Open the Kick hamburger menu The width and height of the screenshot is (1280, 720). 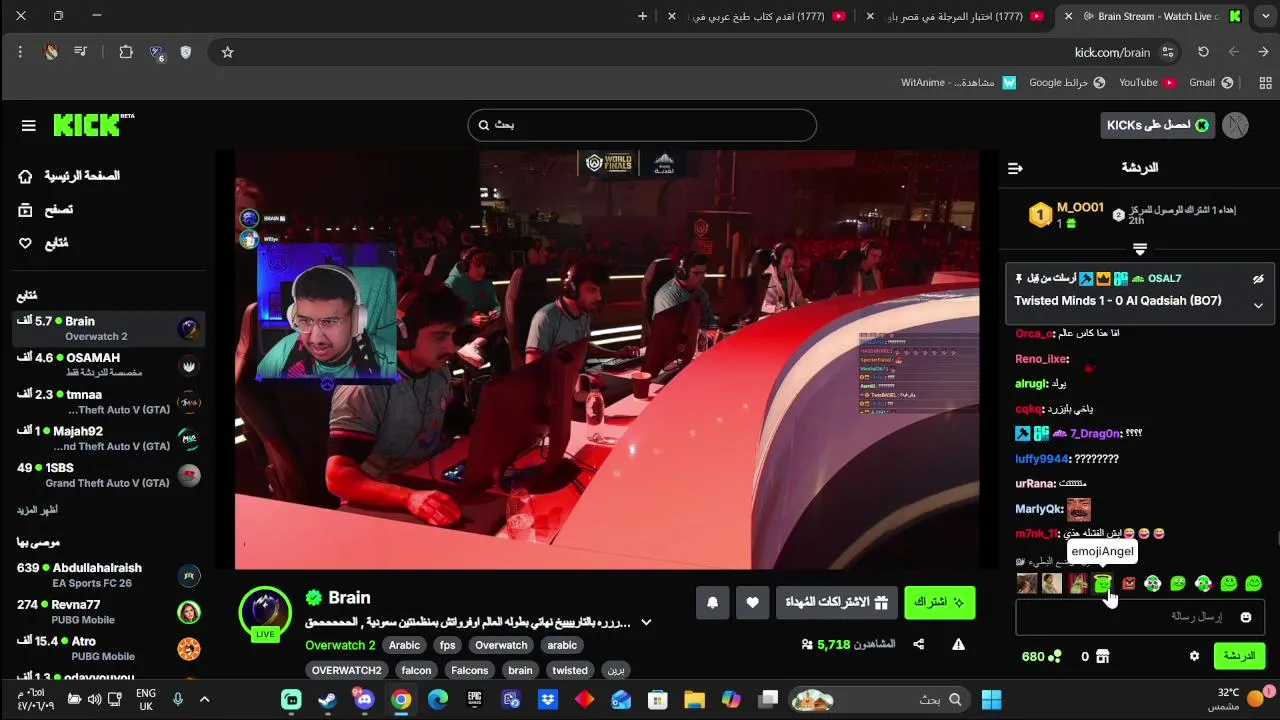click(x=28, y=125)
